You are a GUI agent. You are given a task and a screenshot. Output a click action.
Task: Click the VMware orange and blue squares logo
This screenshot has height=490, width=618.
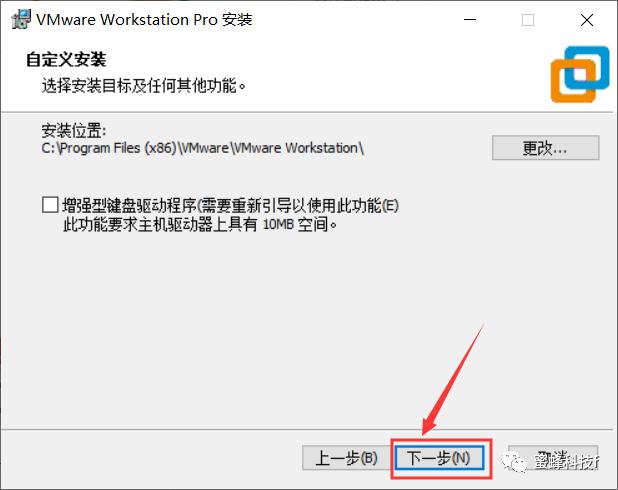point(580,75)
